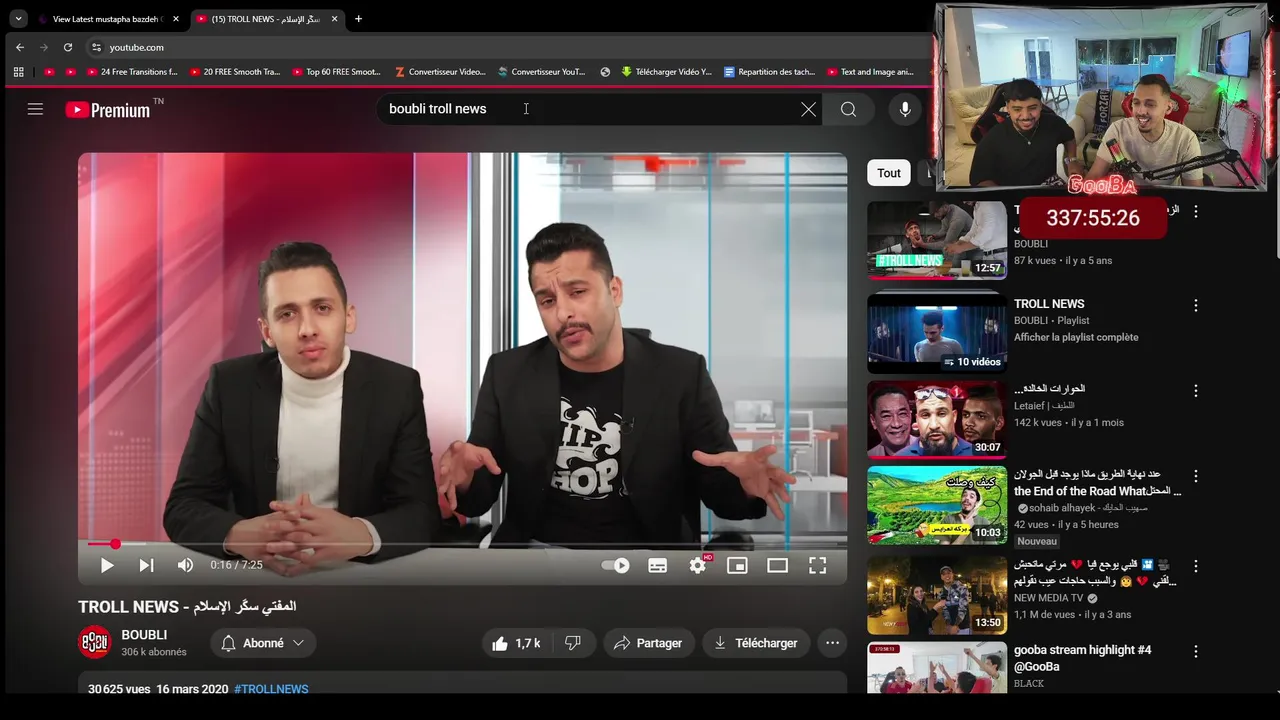Open options for gooba stream highlight
Viewport: 1280px width, 720px height.
click(1195, 652)
